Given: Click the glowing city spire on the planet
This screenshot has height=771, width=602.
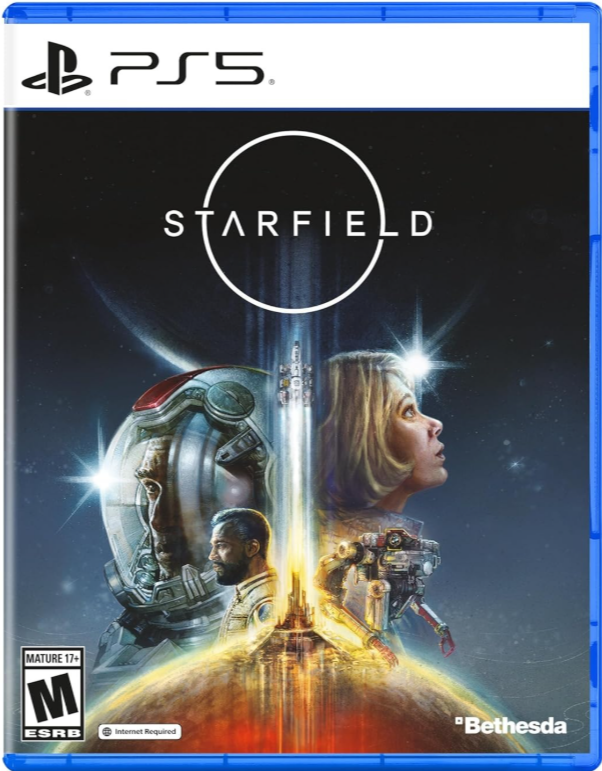Looking at the screenshot, I should (295, 605).
